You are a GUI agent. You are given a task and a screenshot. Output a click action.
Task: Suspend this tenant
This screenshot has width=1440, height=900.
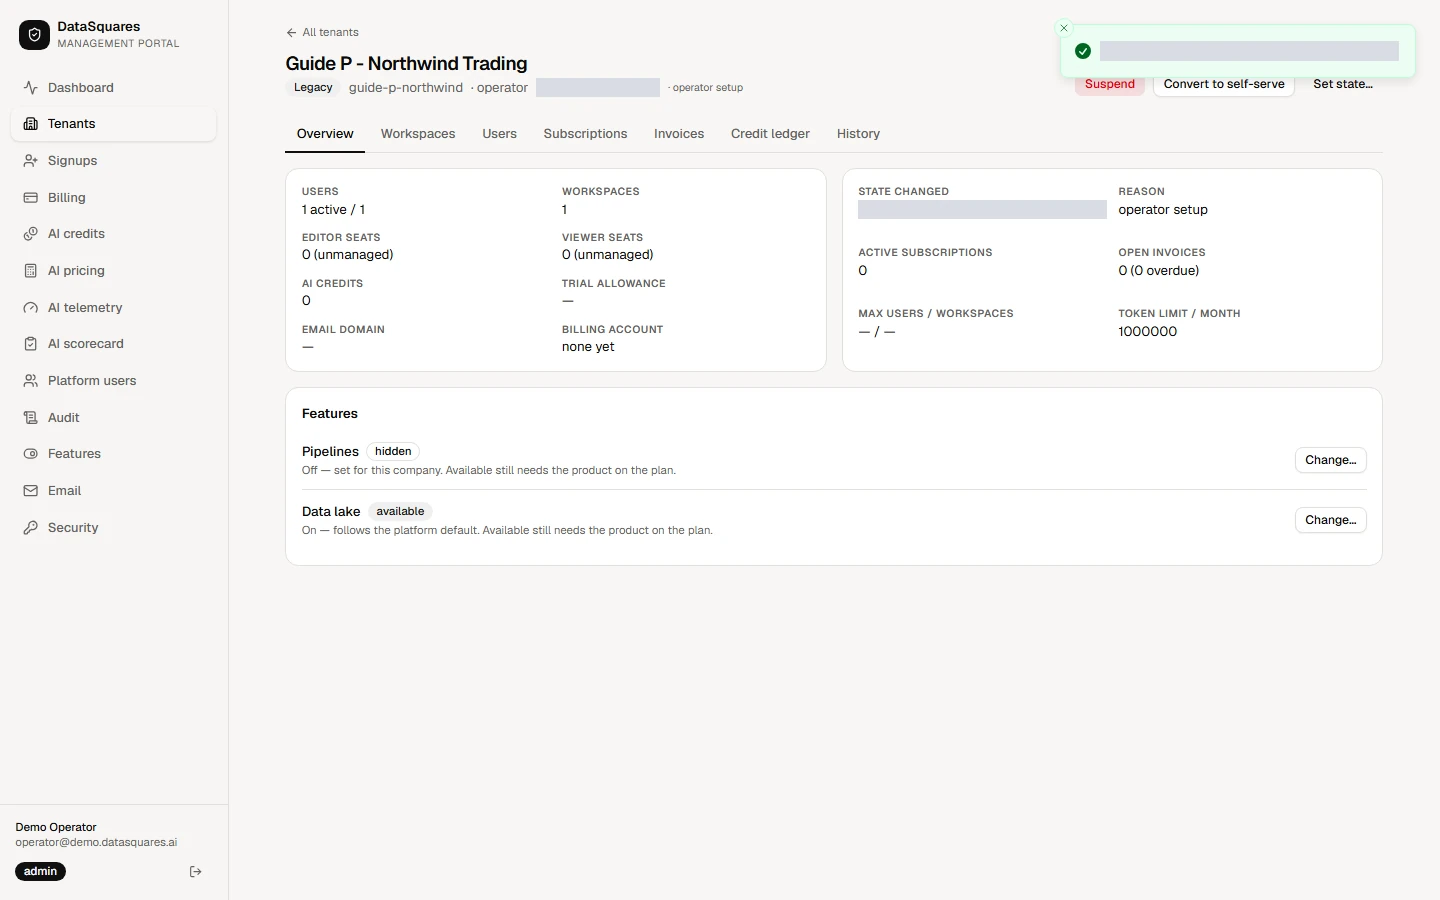1109,85
